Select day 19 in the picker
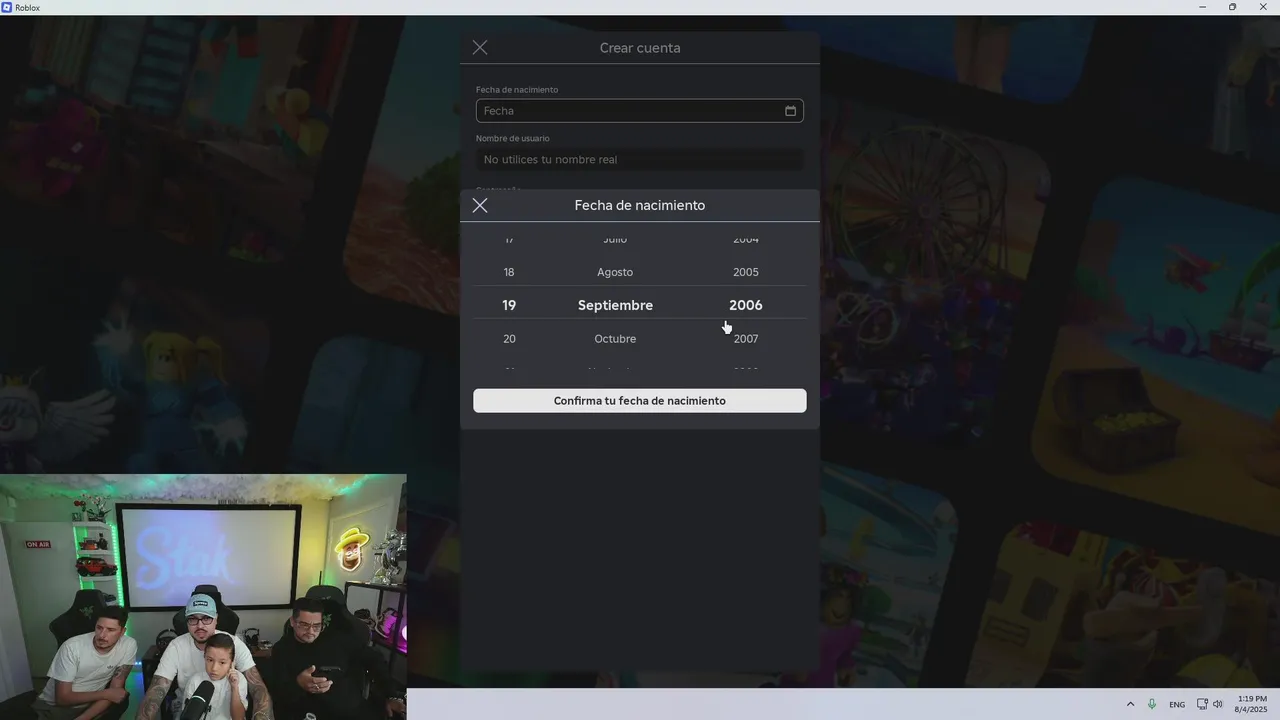 (x=509, y=305)
